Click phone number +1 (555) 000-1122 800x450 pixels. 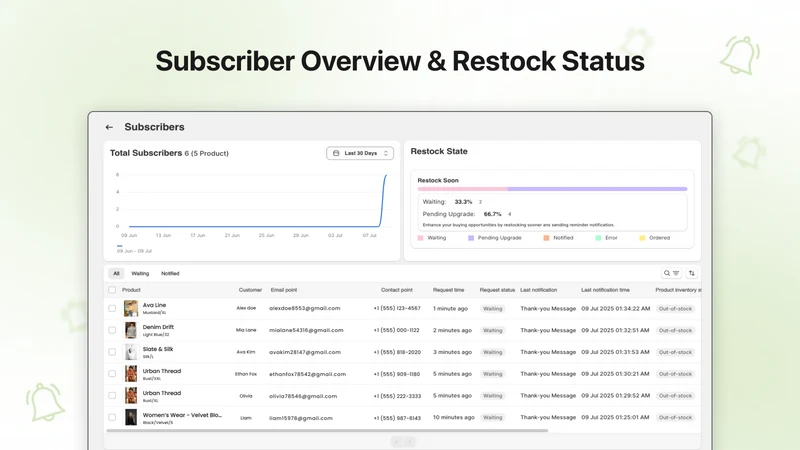(x=396, y=330)
